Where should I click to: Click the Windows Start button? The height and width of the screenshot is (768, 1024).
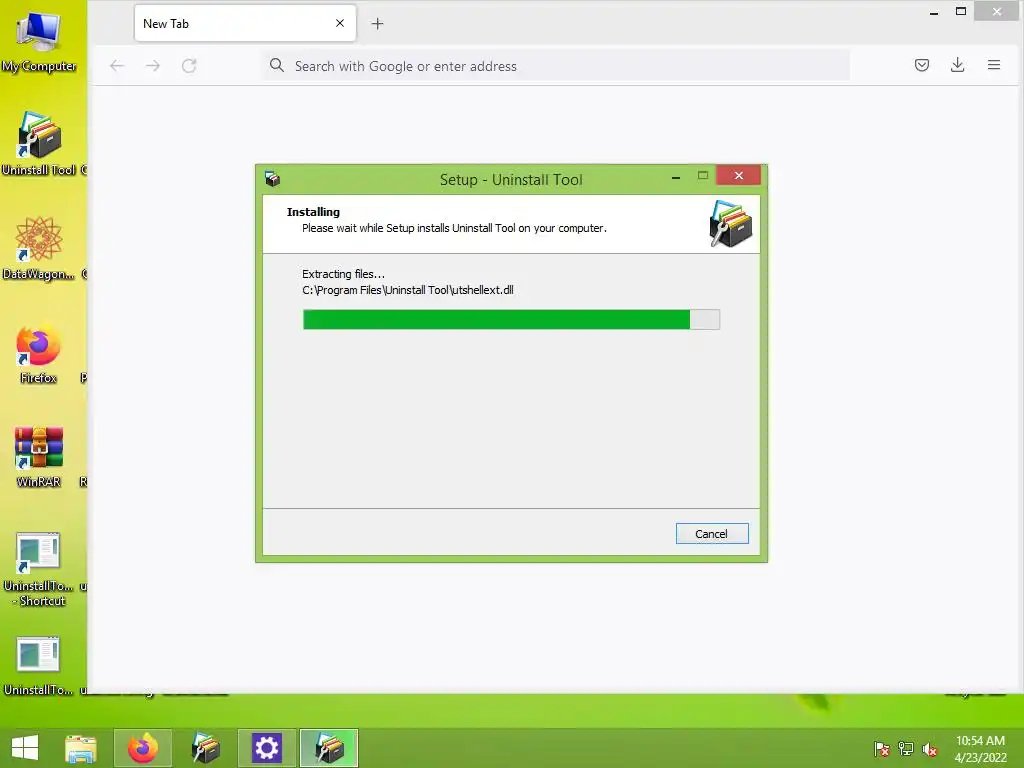(x=25, y=748)
